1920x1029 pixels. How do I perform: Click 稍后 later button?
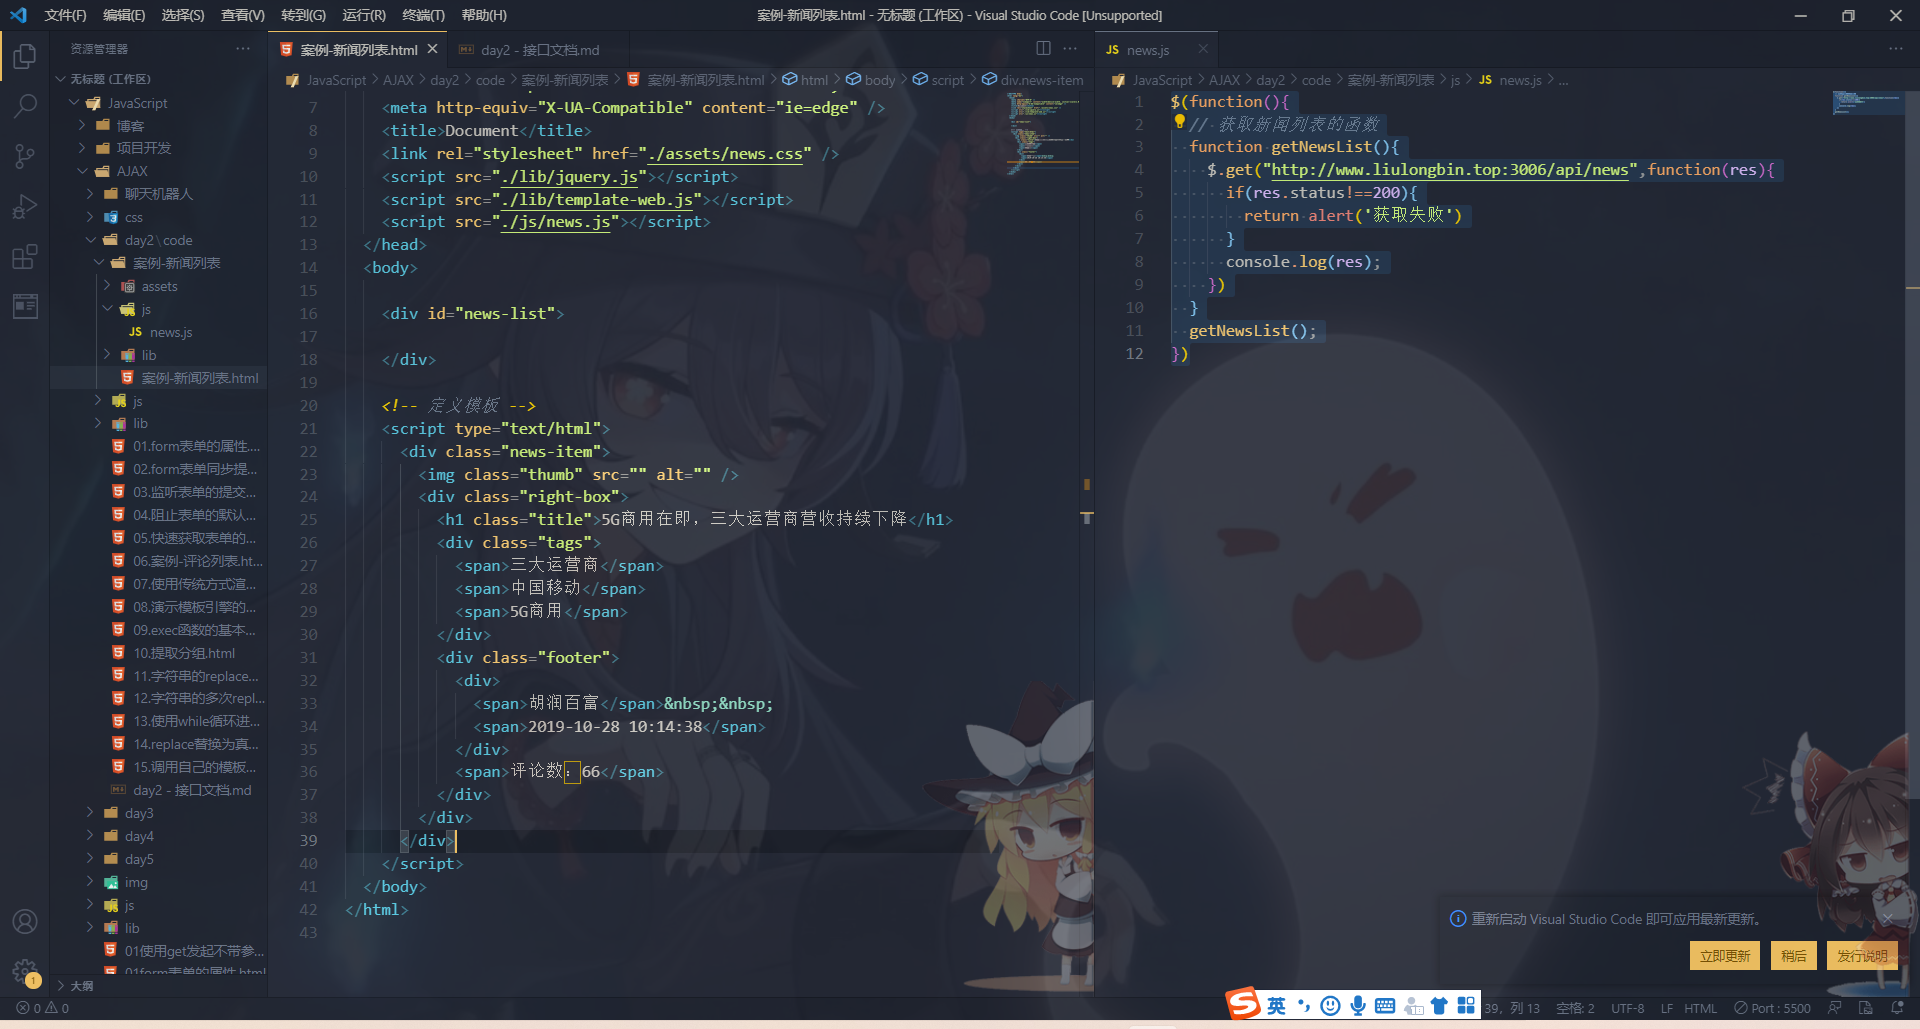pos(1794,956)
